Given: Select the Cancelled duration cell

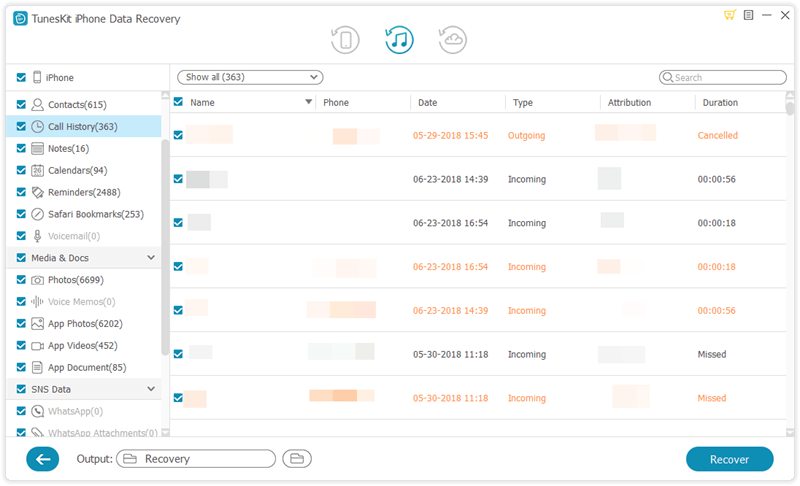Looking at the screenshot, I should click(717, 135).
